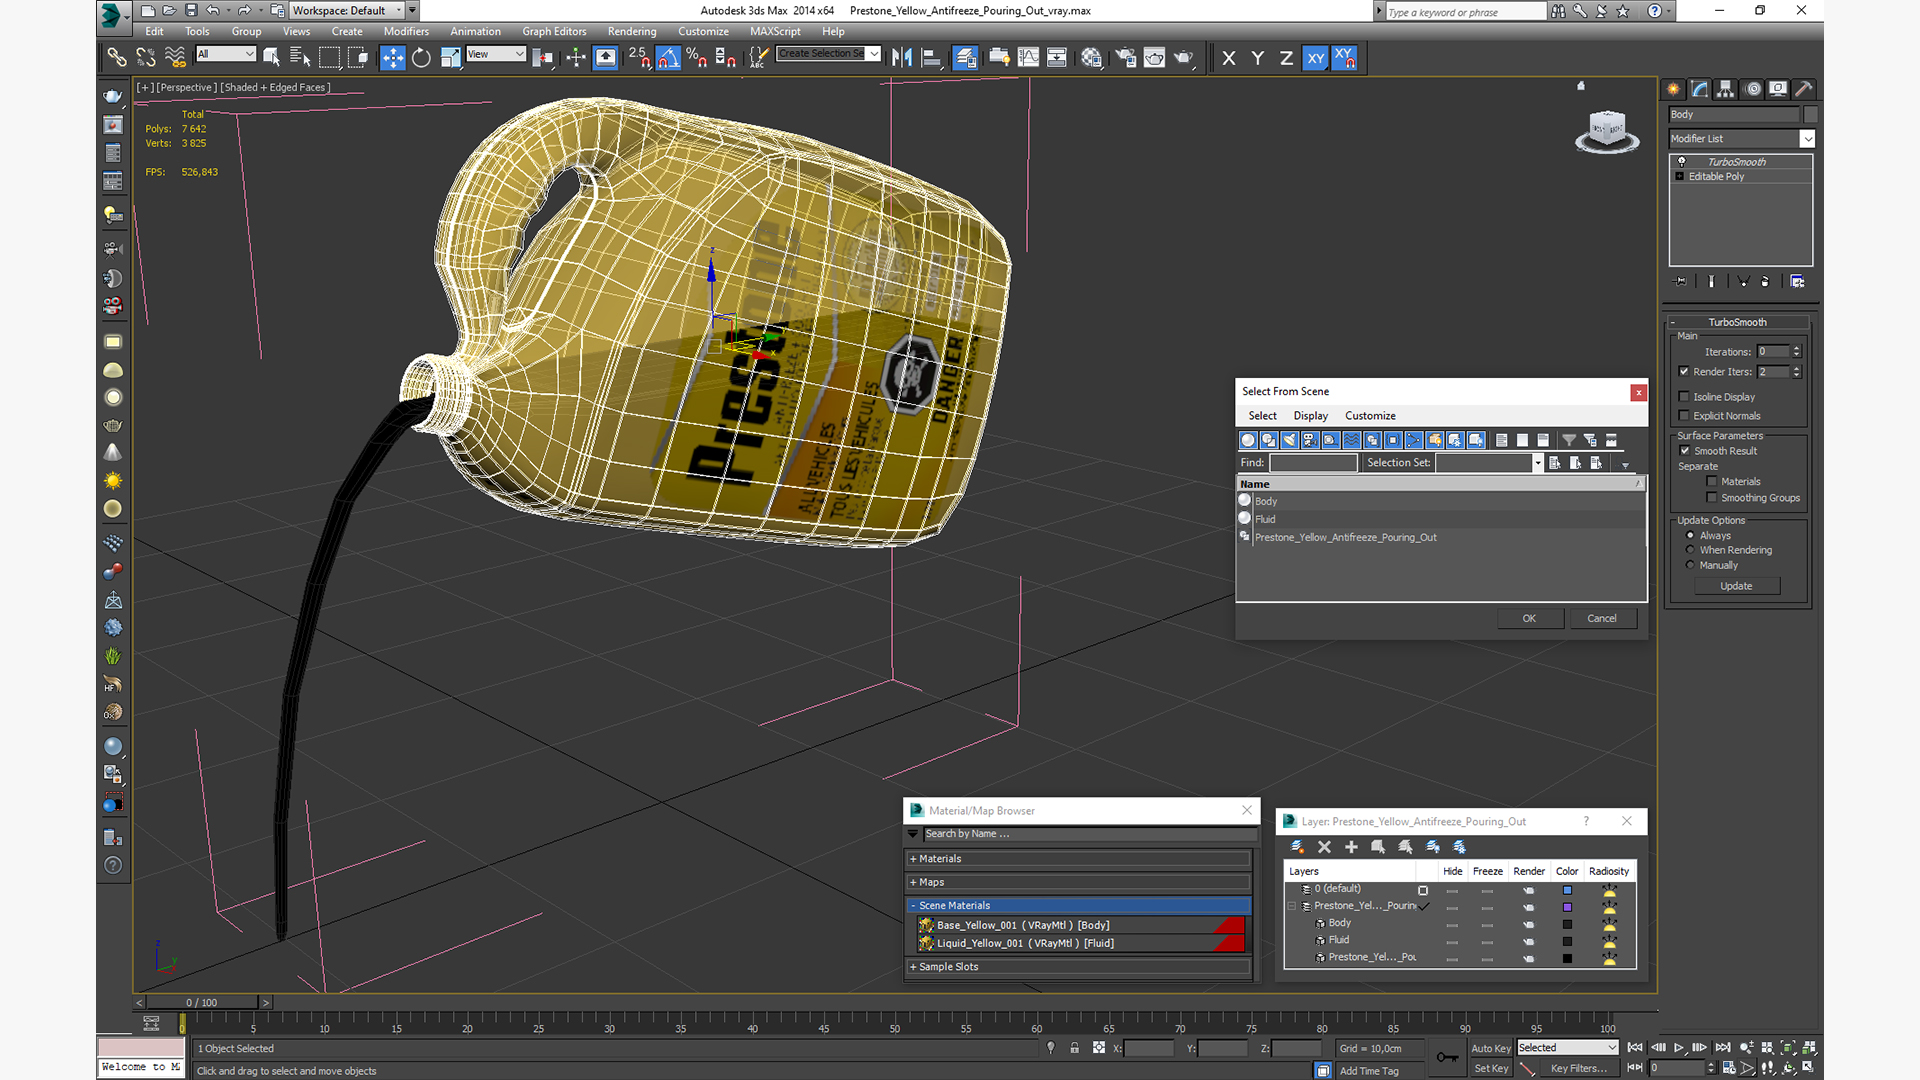The height and width of the screenshot is (1080, 1920).
Task: Open the Create command panel tab
Action: point(1673,89)
